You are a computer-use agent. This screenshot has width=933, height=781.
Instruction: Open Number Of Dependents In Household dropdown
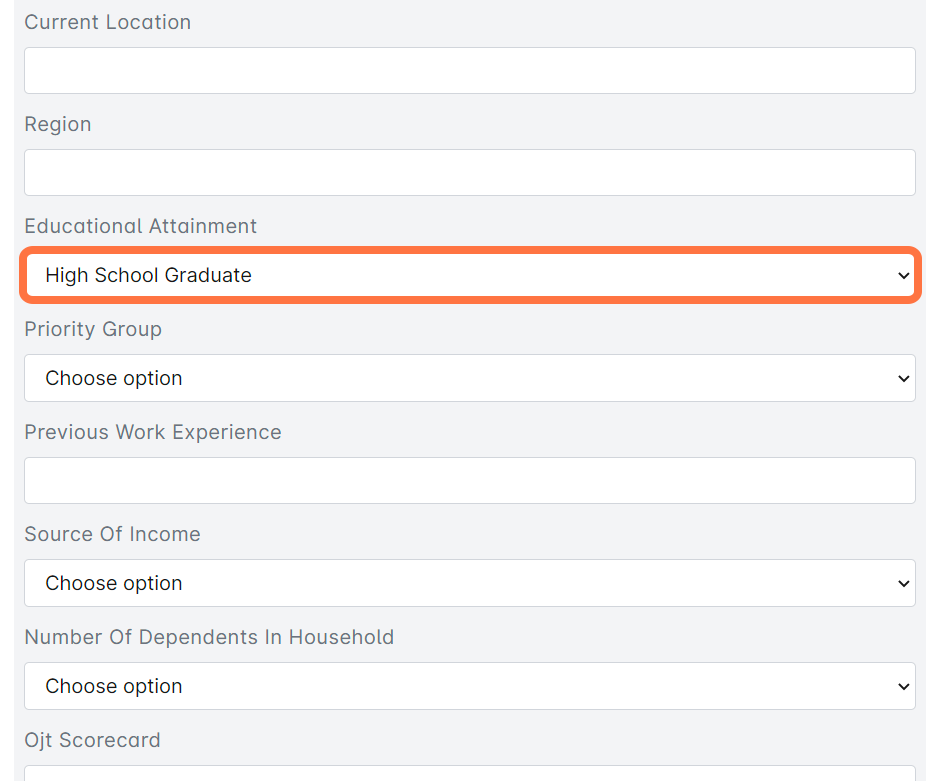[x=469, y=686]
